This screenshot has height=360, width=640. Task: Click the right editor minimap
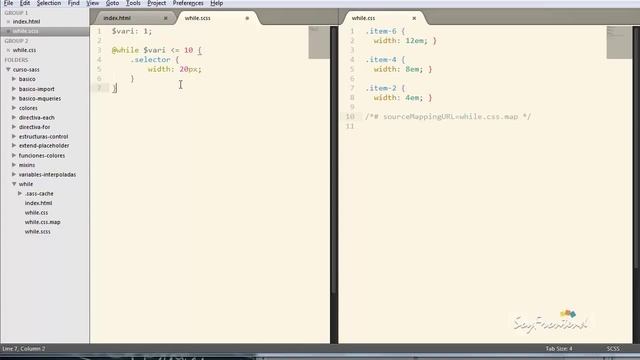point(619,42)
